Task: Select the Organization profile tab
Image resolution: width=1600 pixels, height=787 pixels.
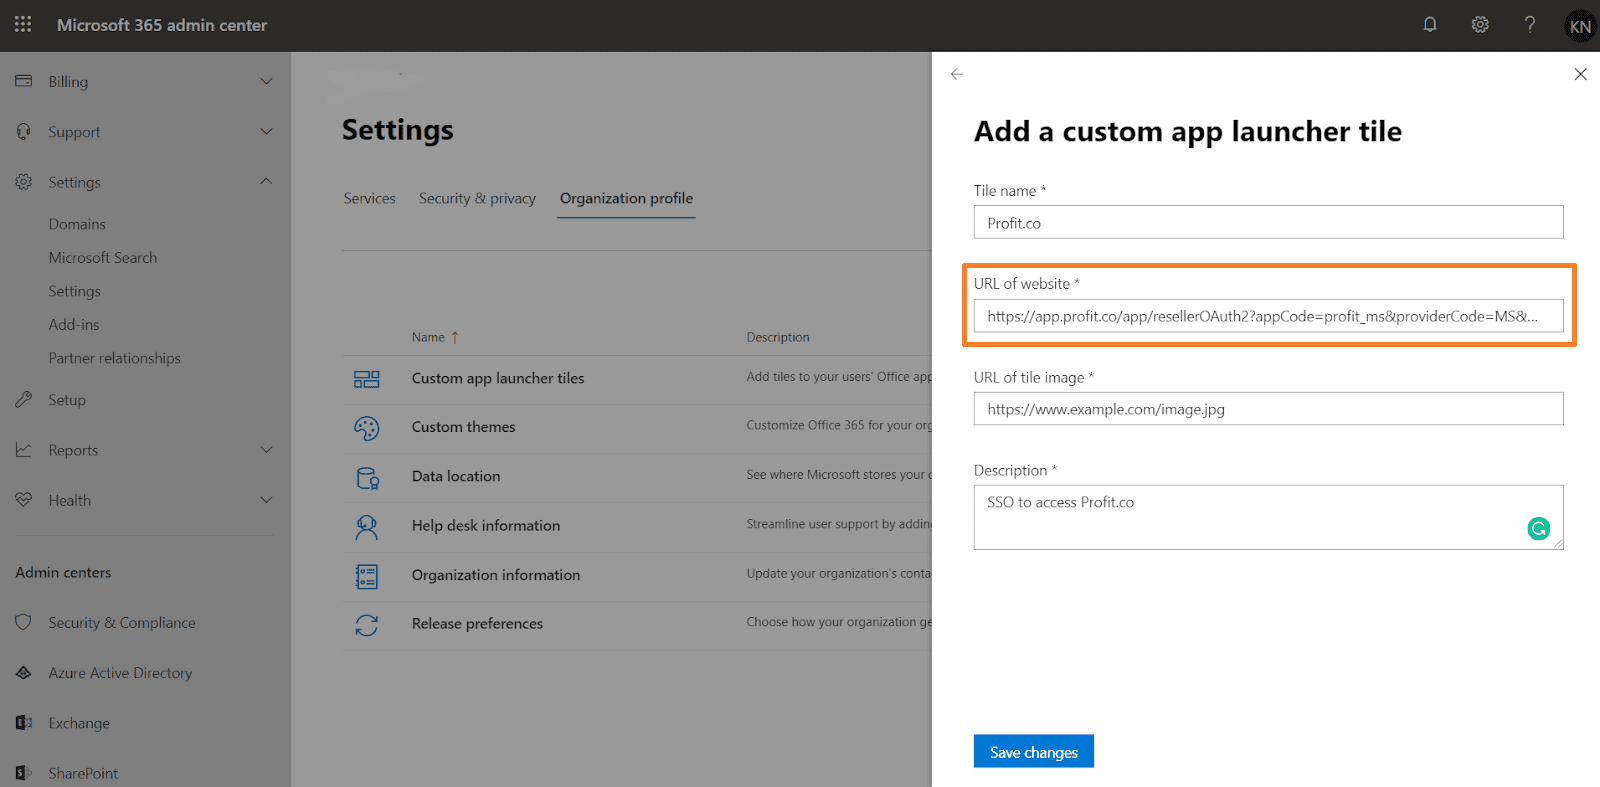Action: [x=626, y=198]
